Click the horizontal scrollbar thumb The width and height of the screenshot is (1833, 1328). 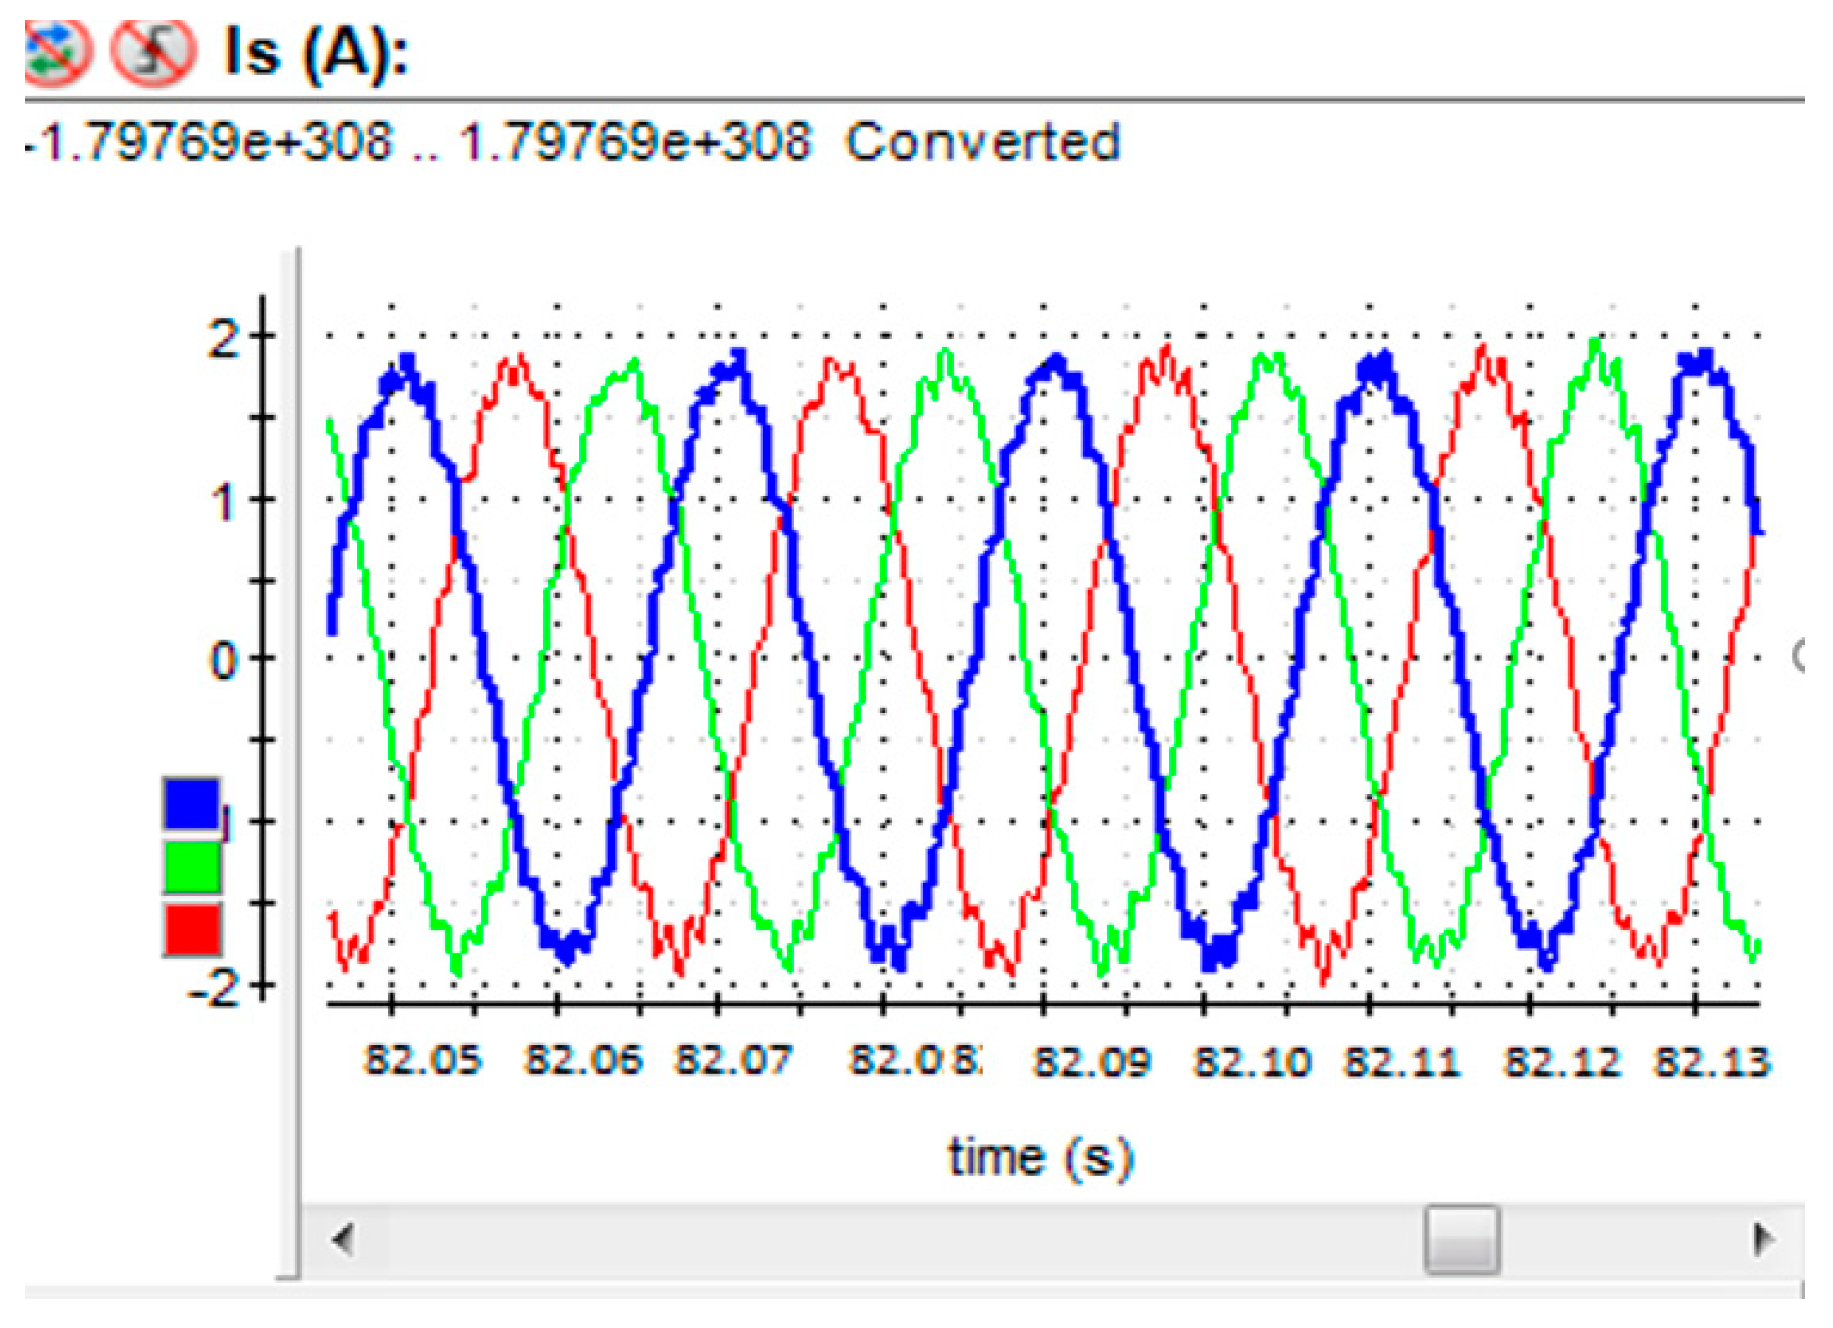(1461, 1239)
